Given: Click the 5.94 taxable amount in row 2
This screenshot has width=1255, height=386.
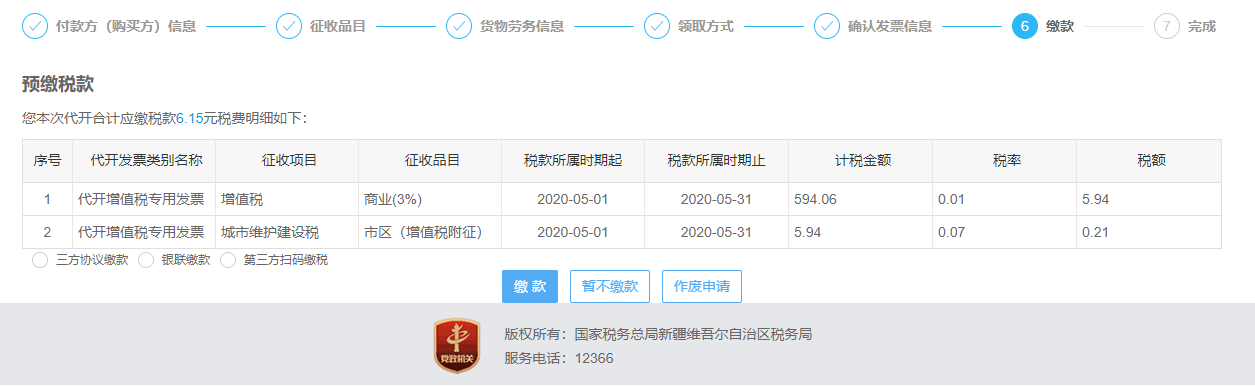Looking at the screenshot, I should [861, 232].
